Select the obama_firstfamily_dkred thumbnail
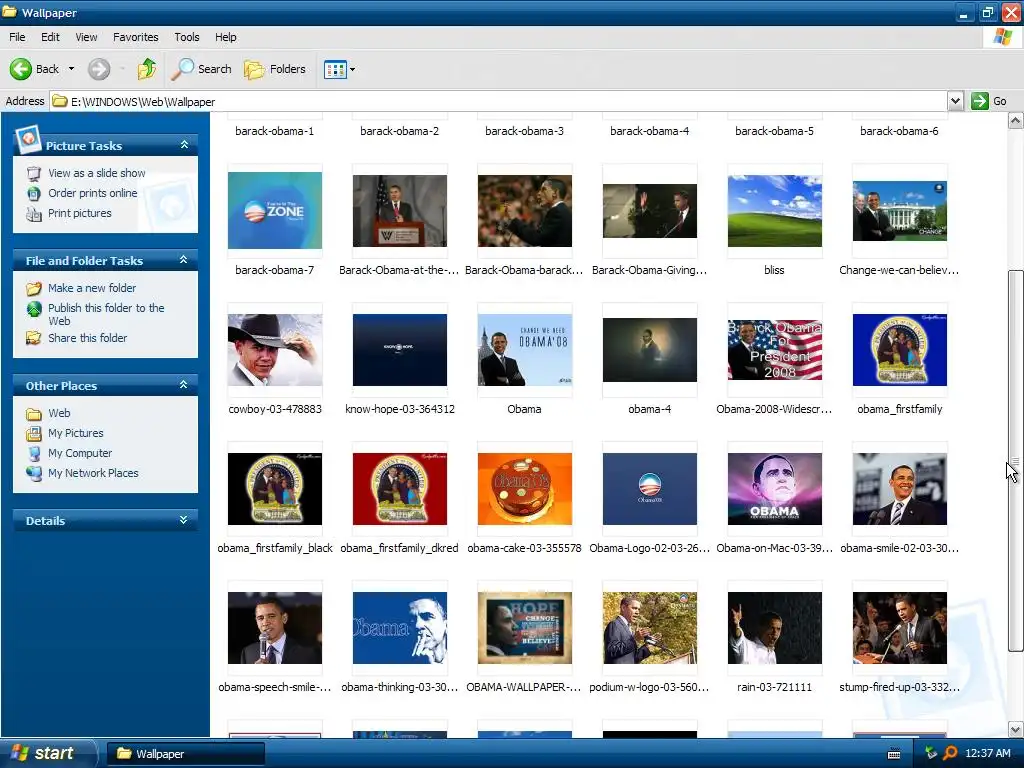Screen dimensions: 1024x768 click(x=400, y=489)
